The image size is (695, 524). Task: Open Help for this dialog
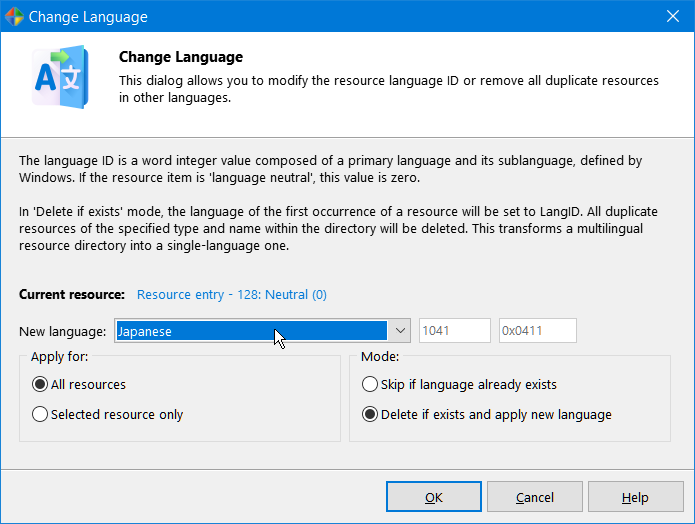pyautogui.click(x=636, y=497)
